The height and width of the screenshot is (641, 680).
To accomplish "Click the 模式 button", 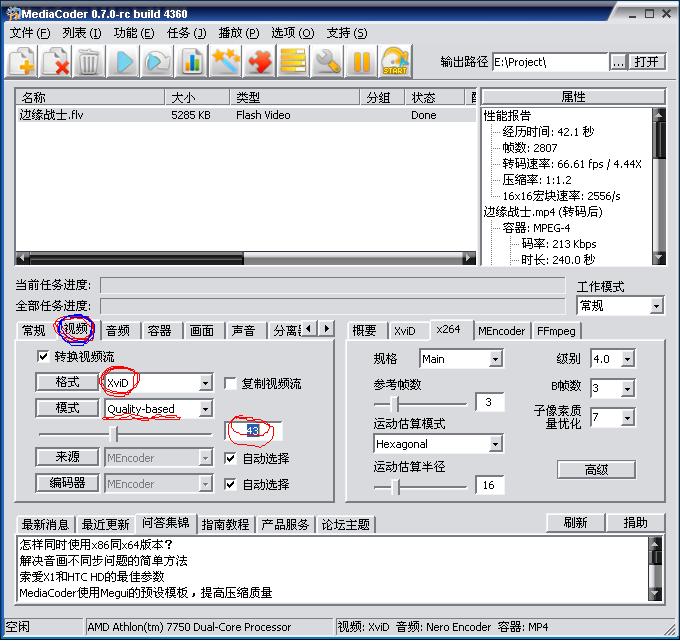I will pyautogui.click(x=67, y=408).
